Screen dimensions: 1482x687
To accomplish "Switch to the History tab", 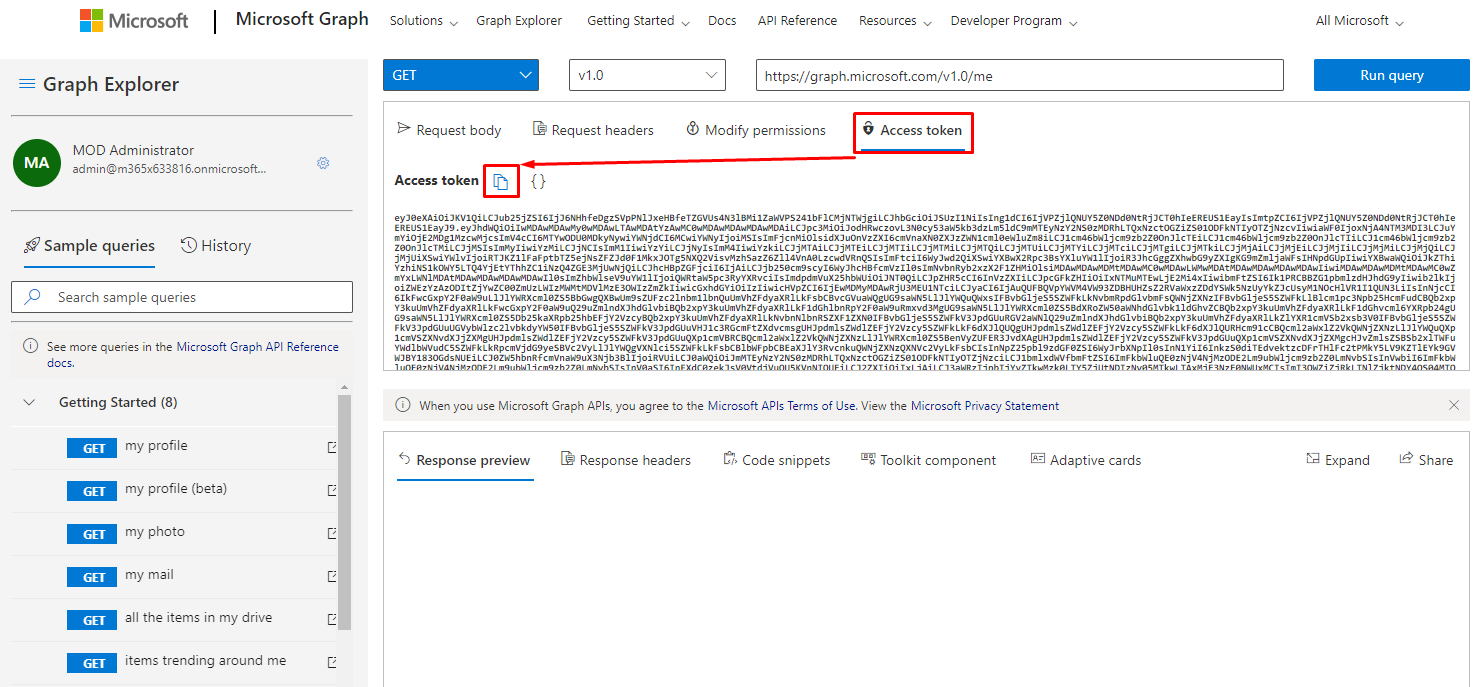I will pyautogui.click(x=216, y=246).
